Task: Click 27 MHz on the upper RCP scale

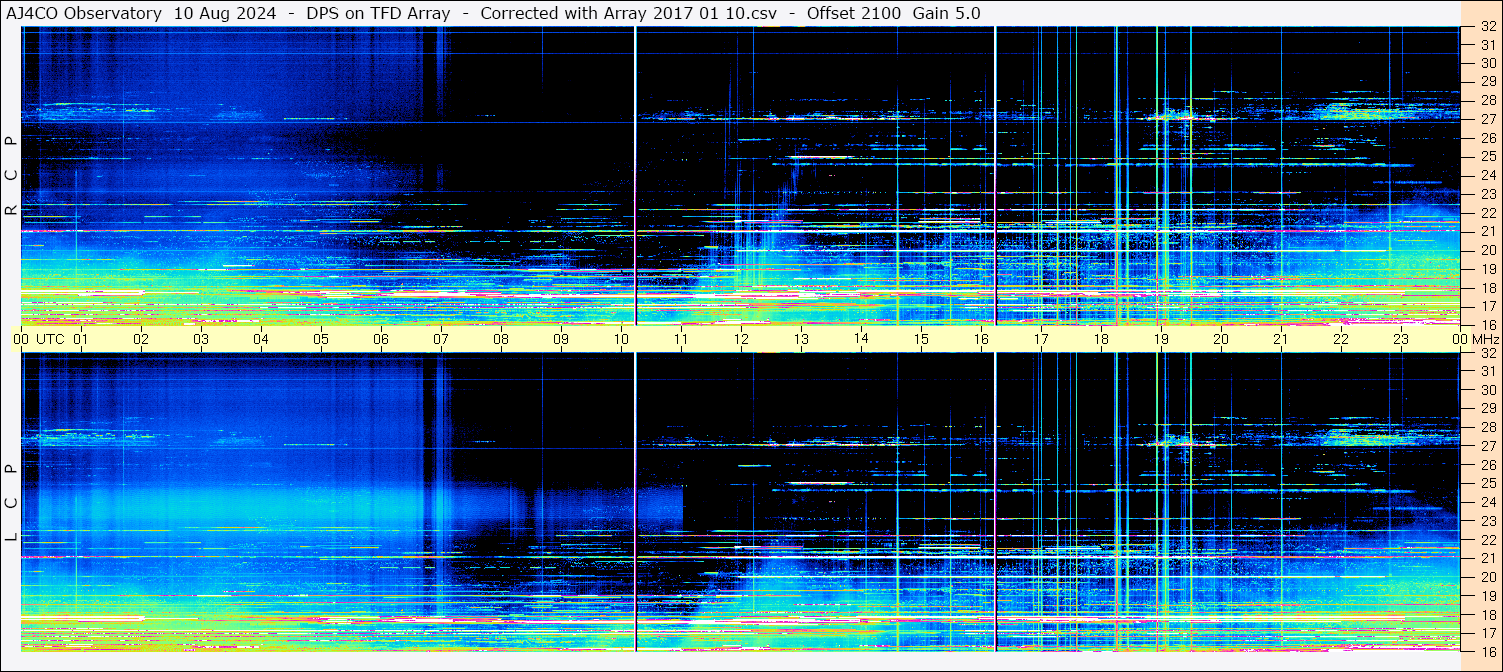Action: click(x=1487, y=118)
